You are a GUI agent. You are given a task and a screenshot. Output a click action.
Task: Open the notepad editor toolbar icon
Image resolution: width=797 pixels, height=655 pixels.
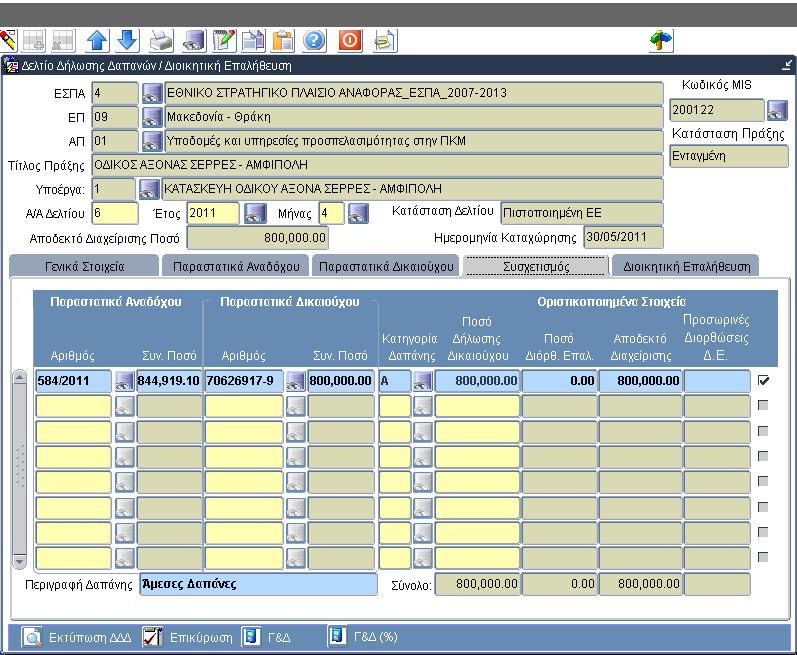click(x=224, y=41)
